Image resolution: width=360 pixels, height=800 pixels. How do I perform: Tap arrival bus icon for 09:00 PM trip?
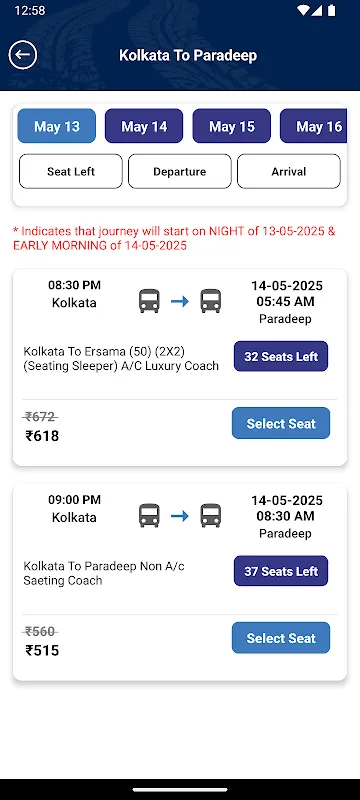click(211, 516)
